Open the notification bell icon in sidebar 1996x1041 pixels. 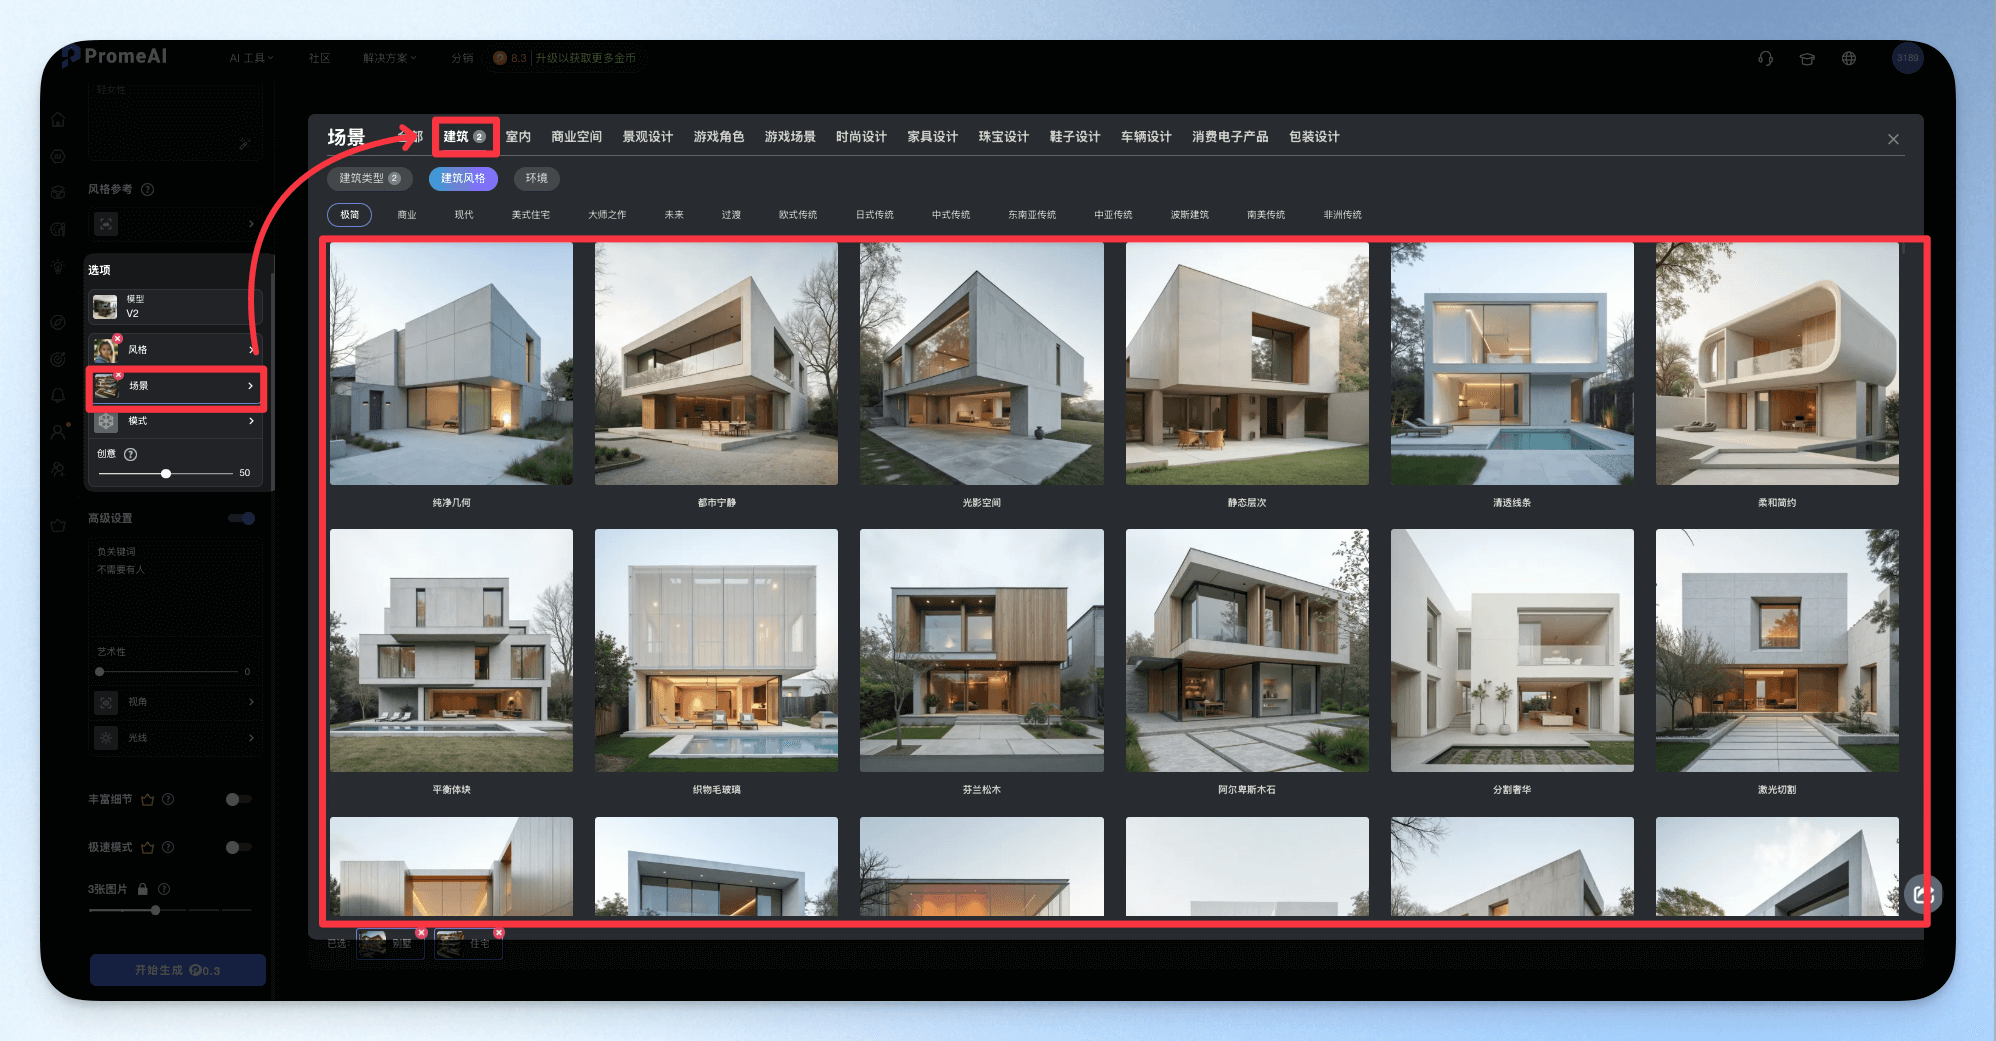tap(58, 395)
